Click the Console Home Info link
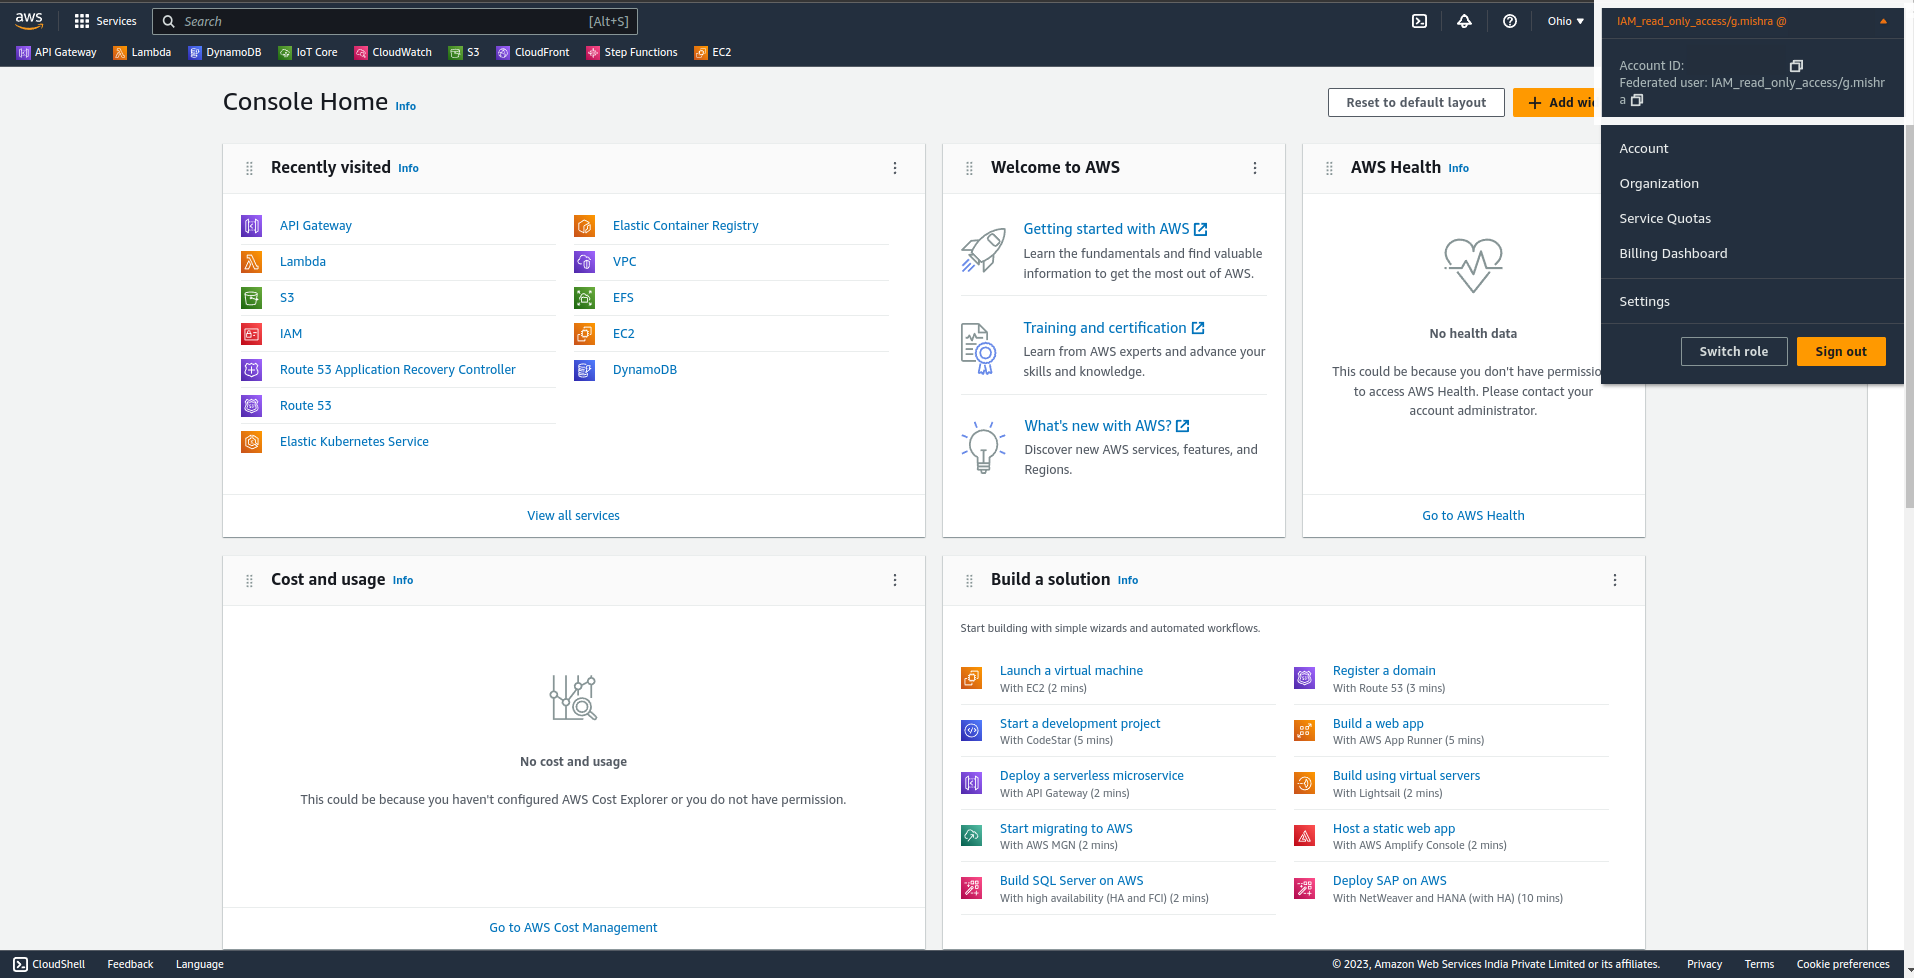The height and width of the screenshot is (978, 1914). (405, 106)
